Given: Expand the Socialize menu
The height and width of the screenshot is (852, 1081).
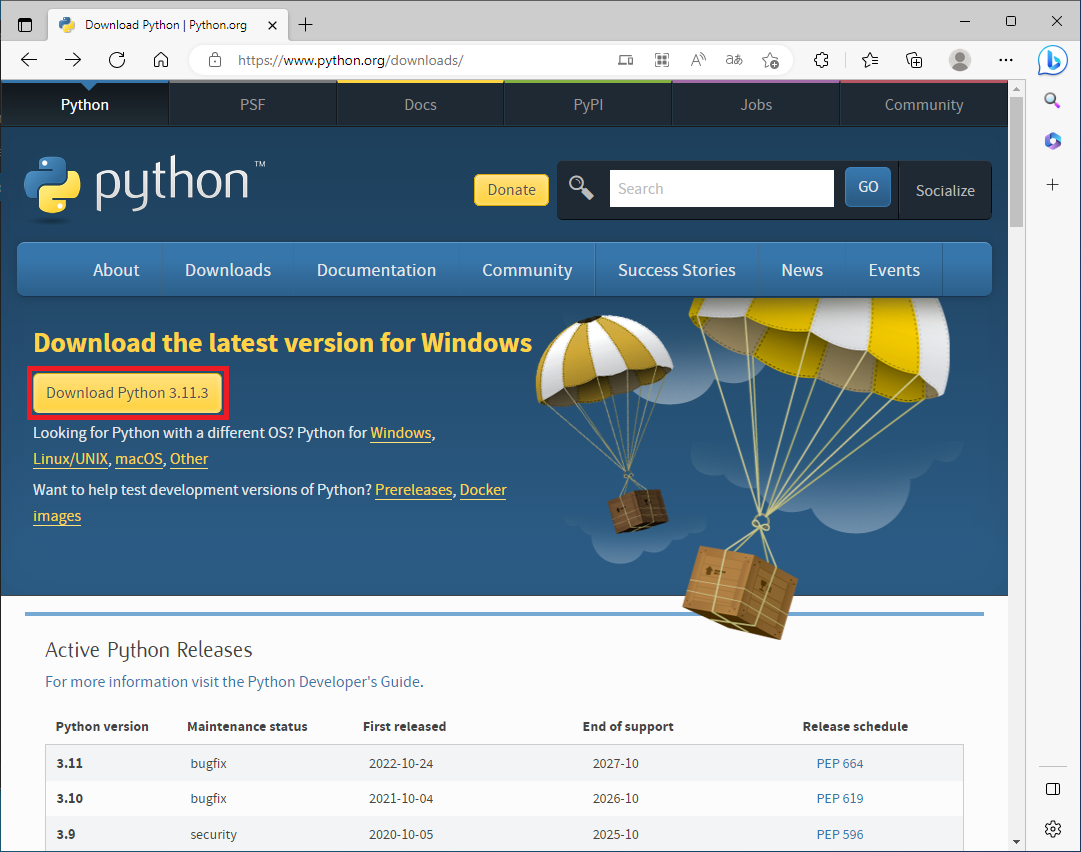Looking at the screenshot, I should 945,190.
